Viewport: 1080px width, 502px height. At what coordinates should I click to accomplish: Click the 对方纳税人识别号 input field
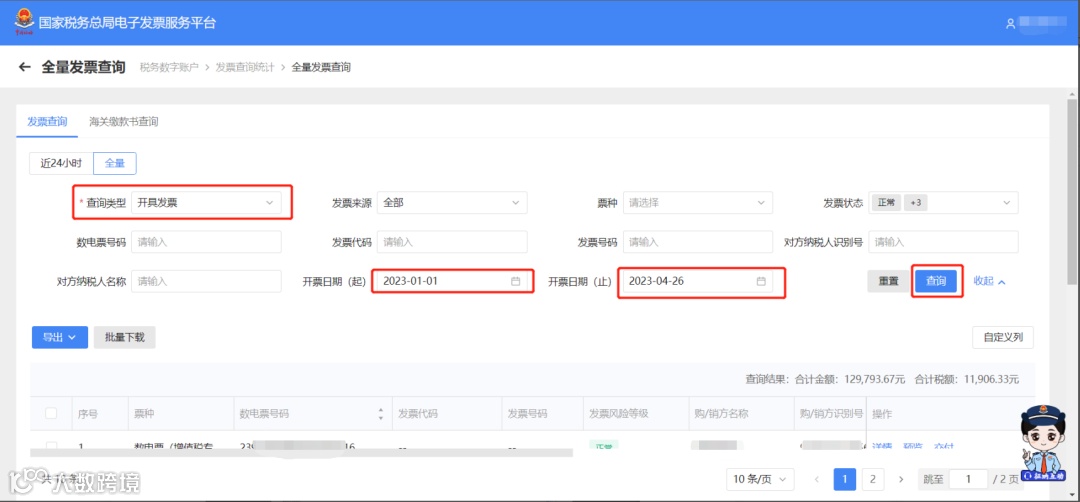coord(944,242)
